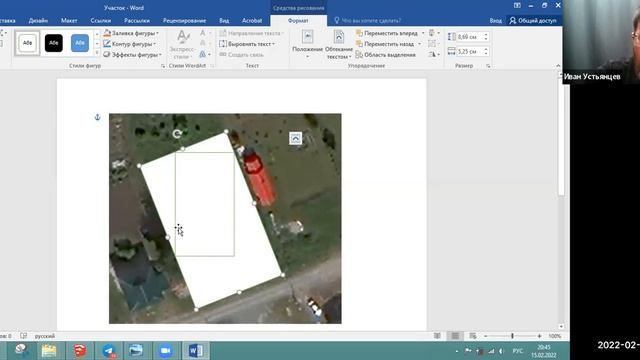
Task: Click the spelling check status icon
Action: [x=24, y=336]
